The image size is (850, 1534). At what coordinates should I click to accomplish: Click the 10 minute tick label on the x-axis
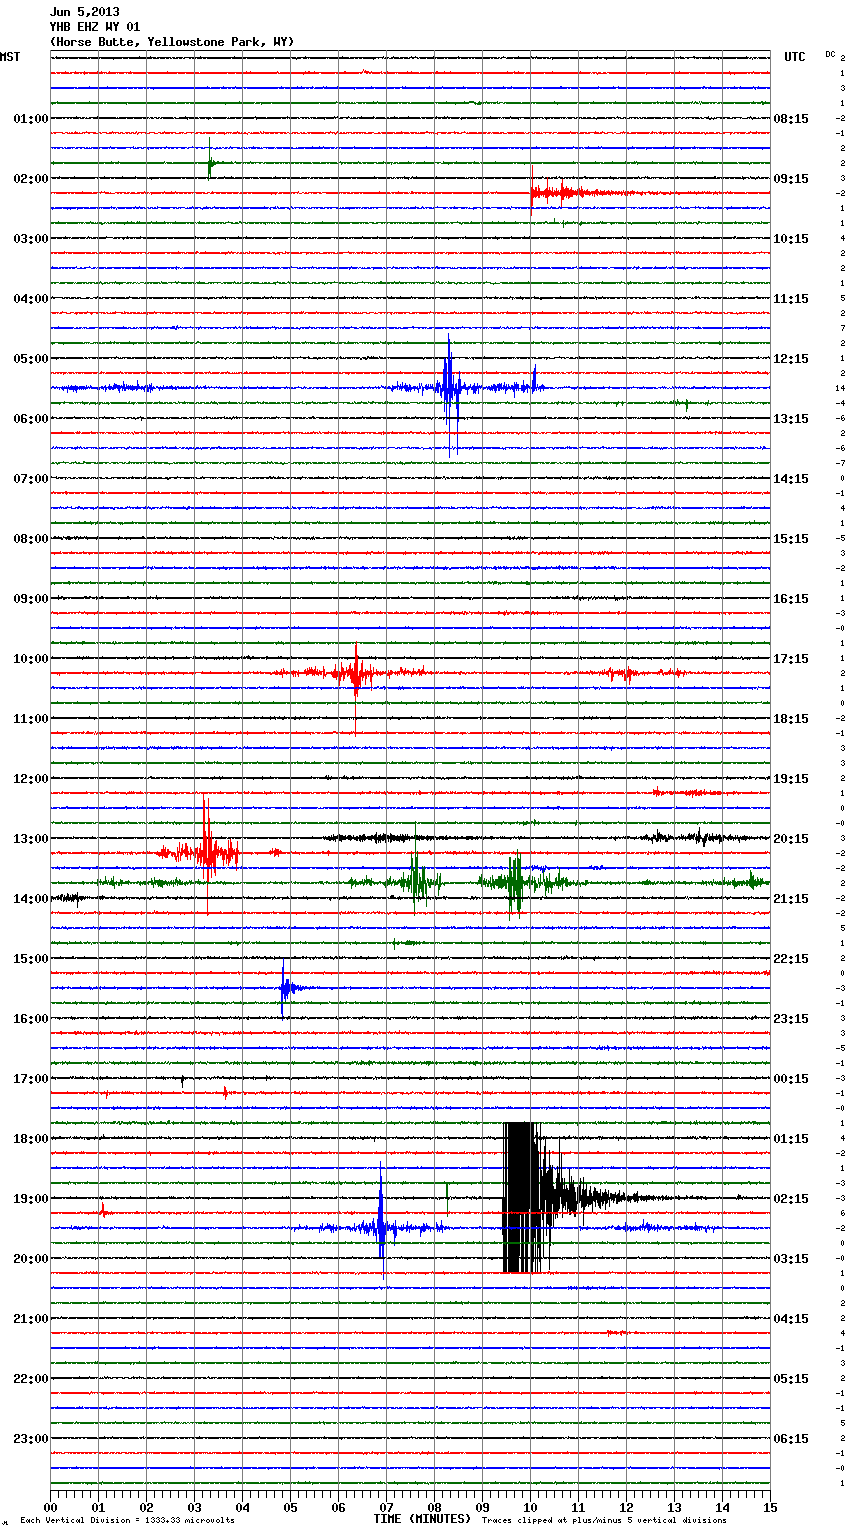[531, 1507]
